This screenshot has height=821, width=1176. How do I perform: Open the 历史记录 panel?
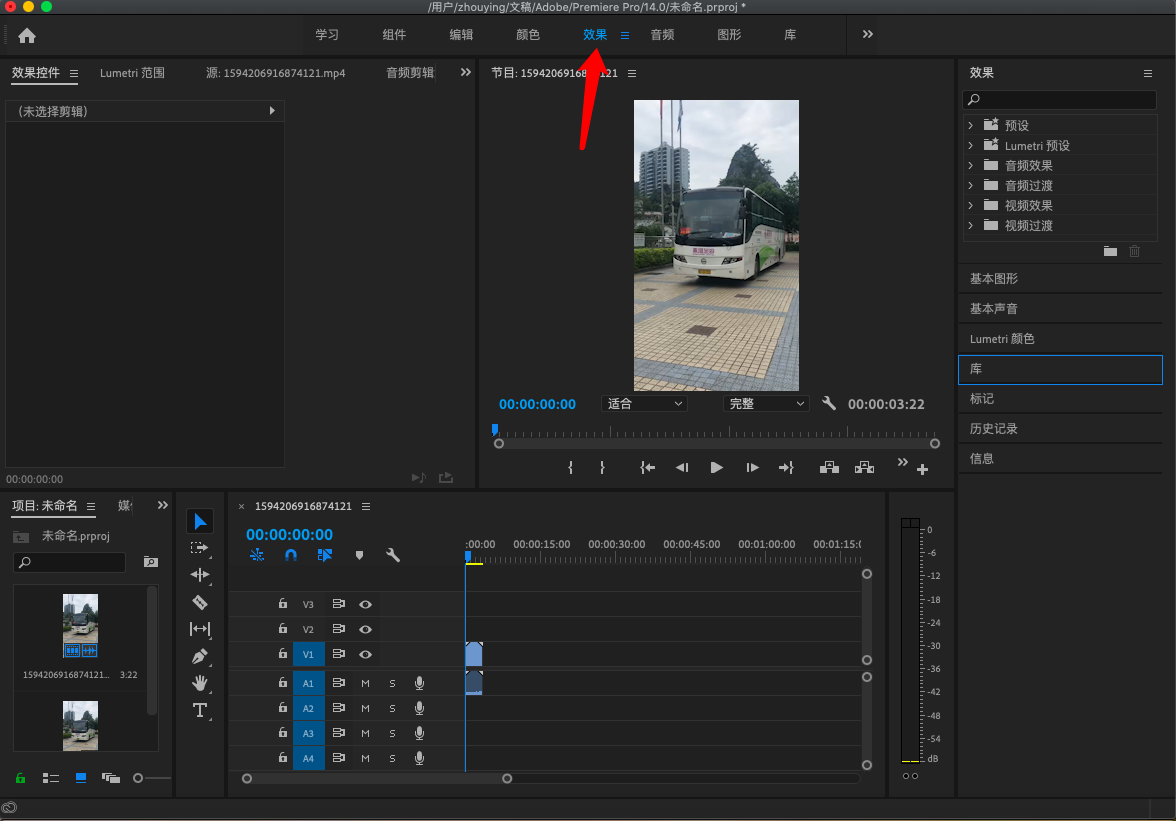point(994,429)
